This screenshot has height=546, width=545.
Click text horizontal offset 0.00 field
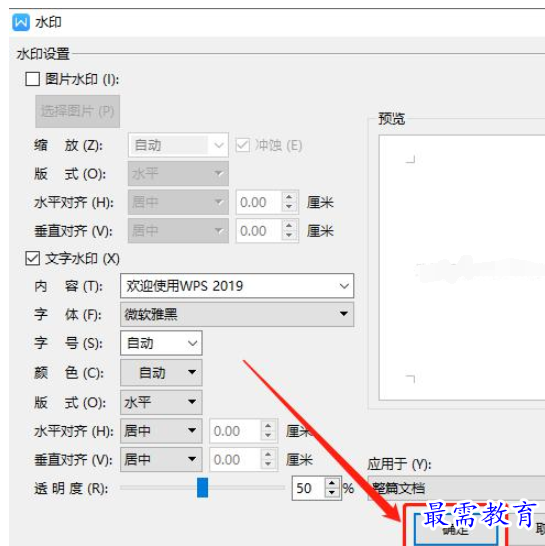235,431
